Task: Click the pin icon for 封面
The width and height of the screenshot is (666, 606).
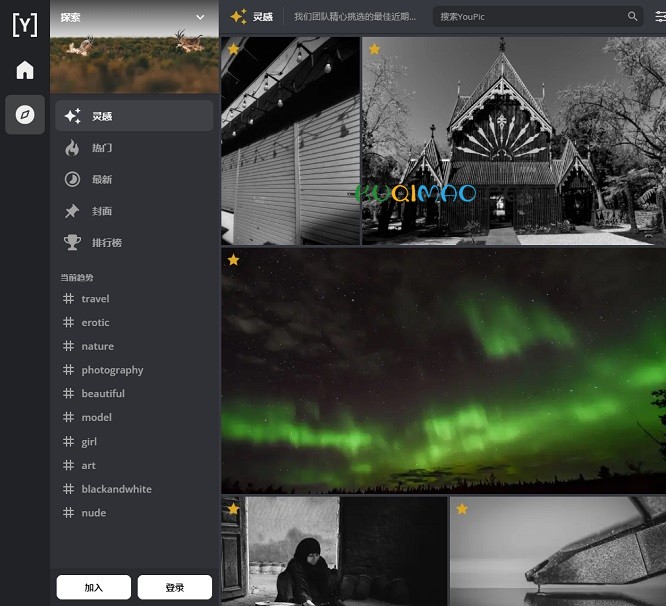Action: click(x=72, y=211)
